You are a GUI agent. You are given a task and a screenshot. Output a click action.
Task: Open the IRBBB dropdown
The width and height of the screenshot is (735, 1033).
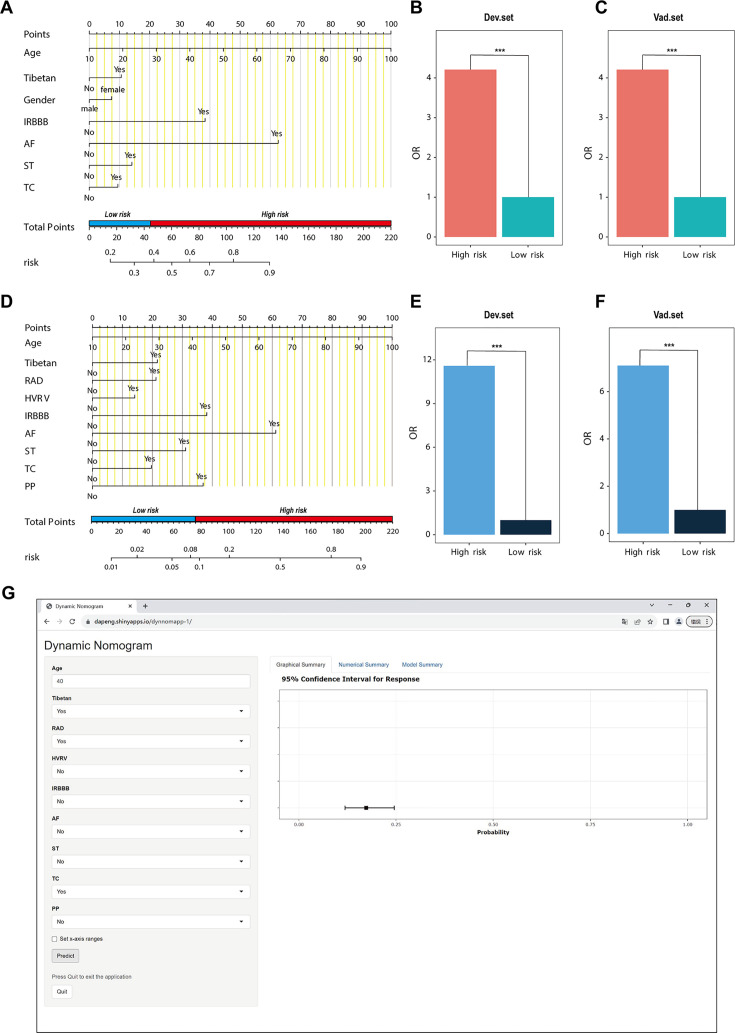coord(151,802)
